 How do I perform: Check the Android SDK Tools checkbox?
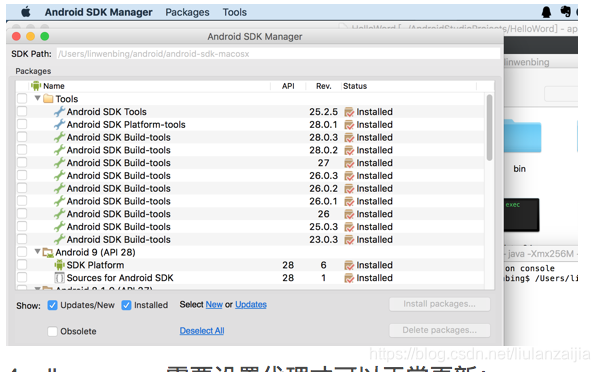pyautogui.click(x=22, y=111)
